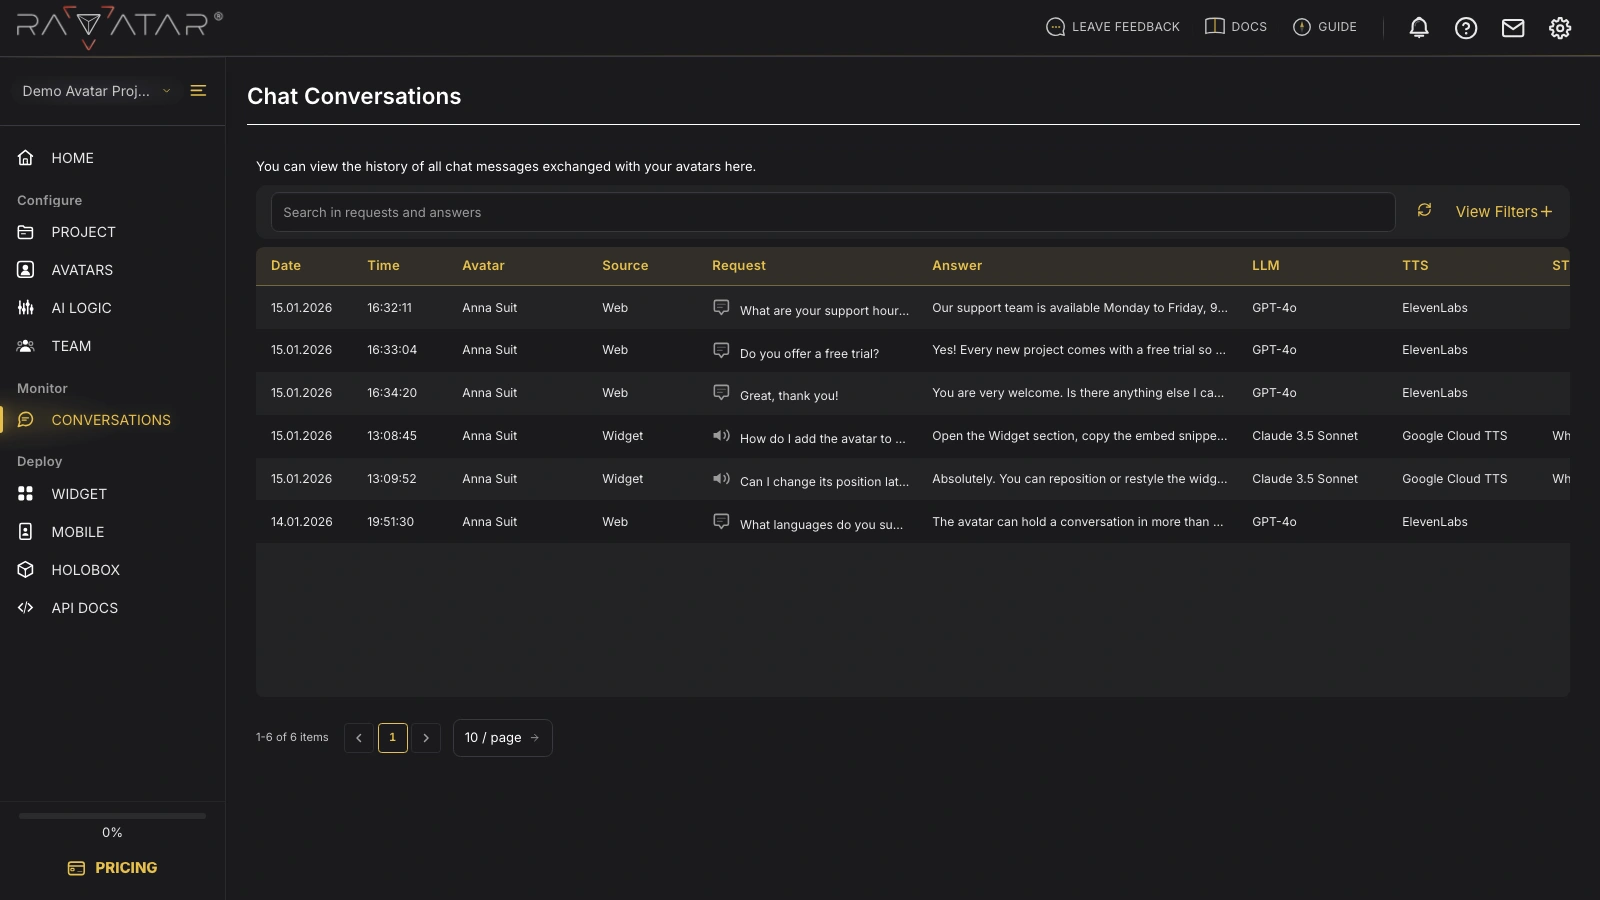Click the chat icon for "What are your support hour..."
The image size is (1600, 900).
[x=721, y=307]
